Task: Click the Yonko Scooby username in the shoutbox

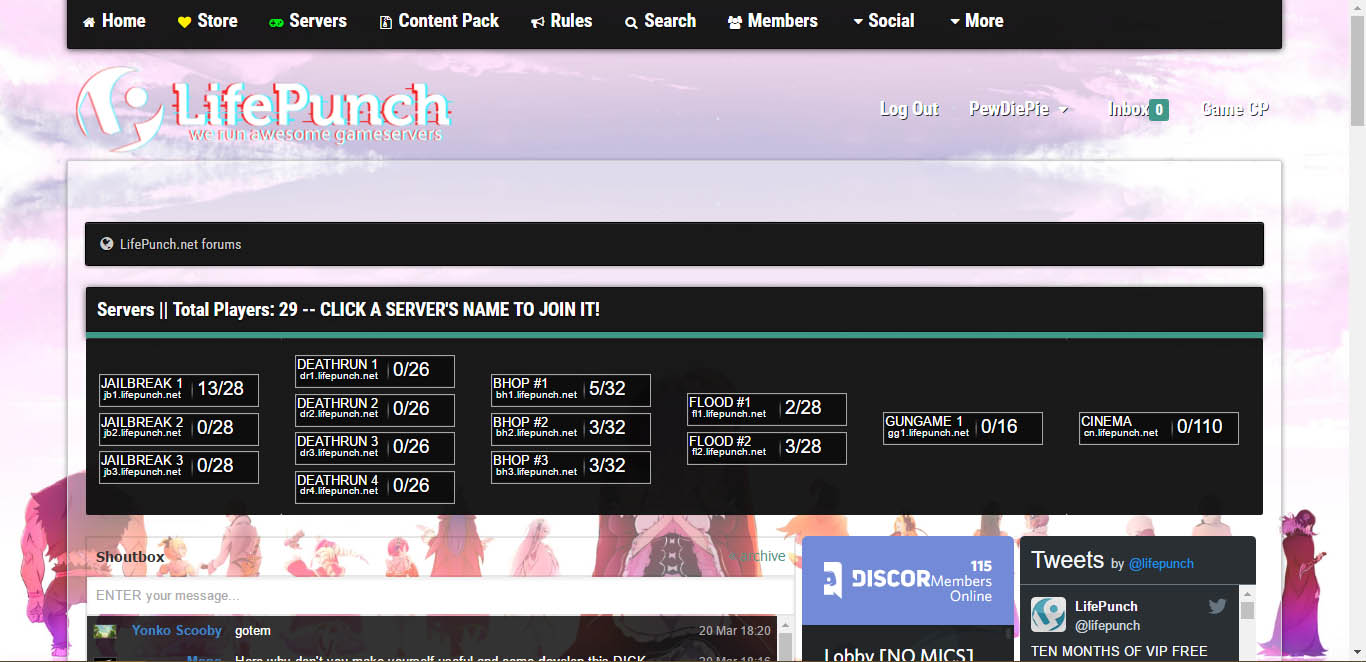Action: (x=177, y=630)
